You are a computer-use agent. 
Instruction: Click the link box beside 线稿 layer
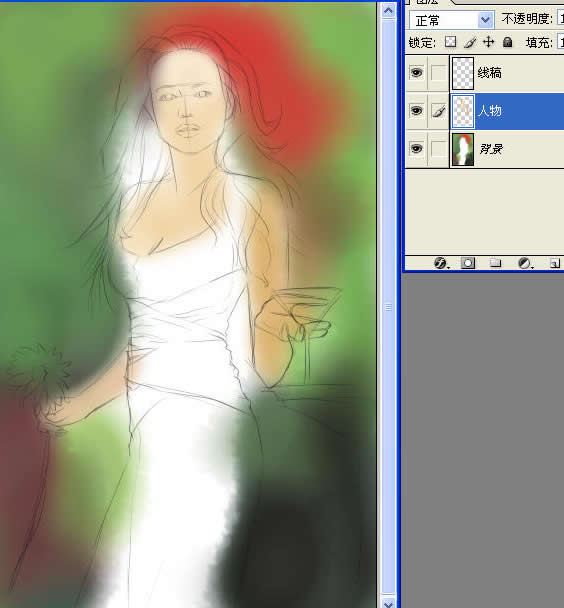click(438, 73)
